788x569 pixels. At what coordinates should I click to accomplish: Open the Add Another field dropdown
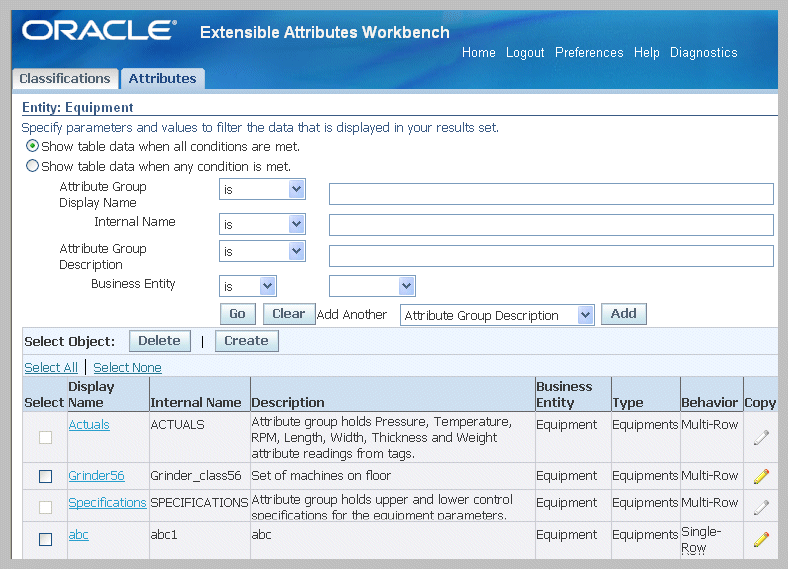(497, 315)
